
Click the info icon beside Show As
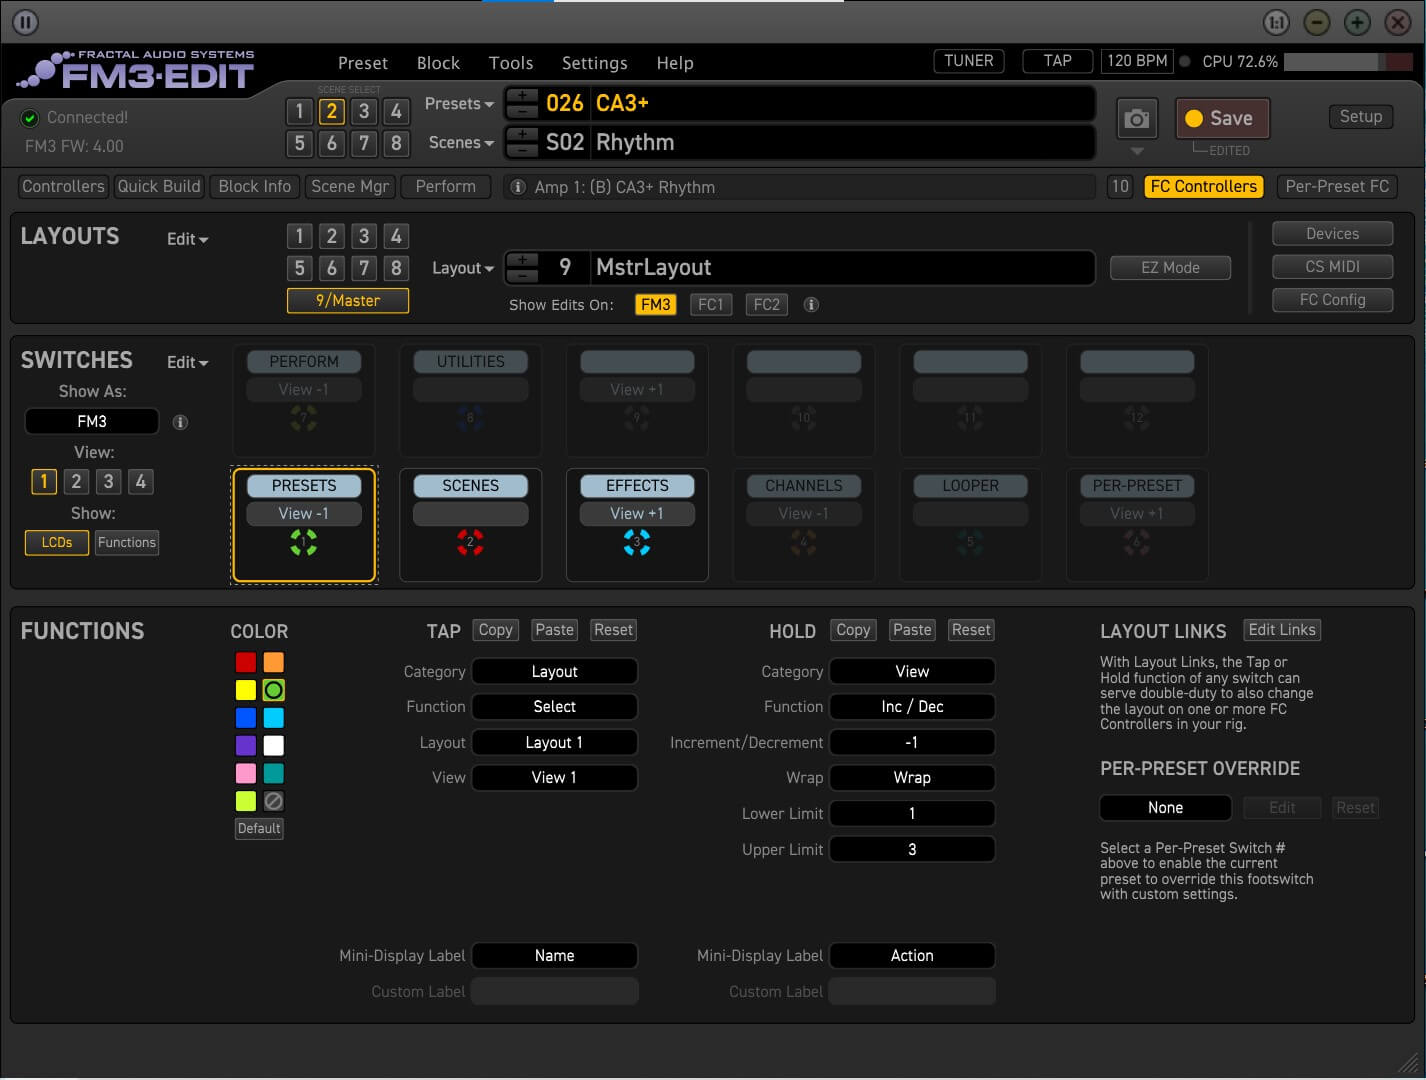(180, 422)
